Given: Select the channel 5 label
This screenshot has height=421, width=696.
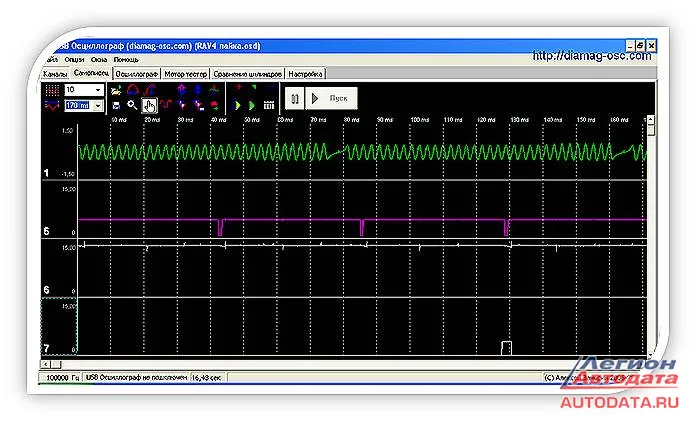Looking at the screenshot, I should [46, 231].
